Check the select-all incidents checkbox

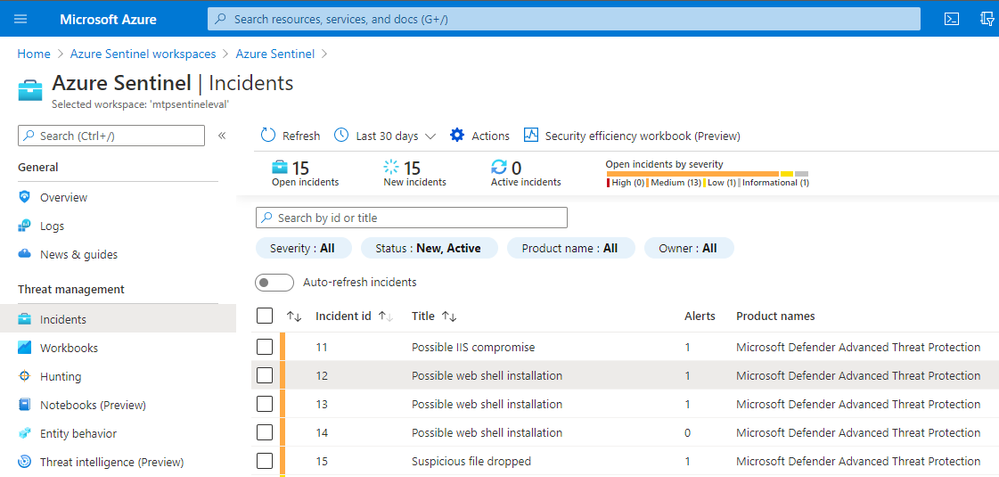tap(264, 315)
